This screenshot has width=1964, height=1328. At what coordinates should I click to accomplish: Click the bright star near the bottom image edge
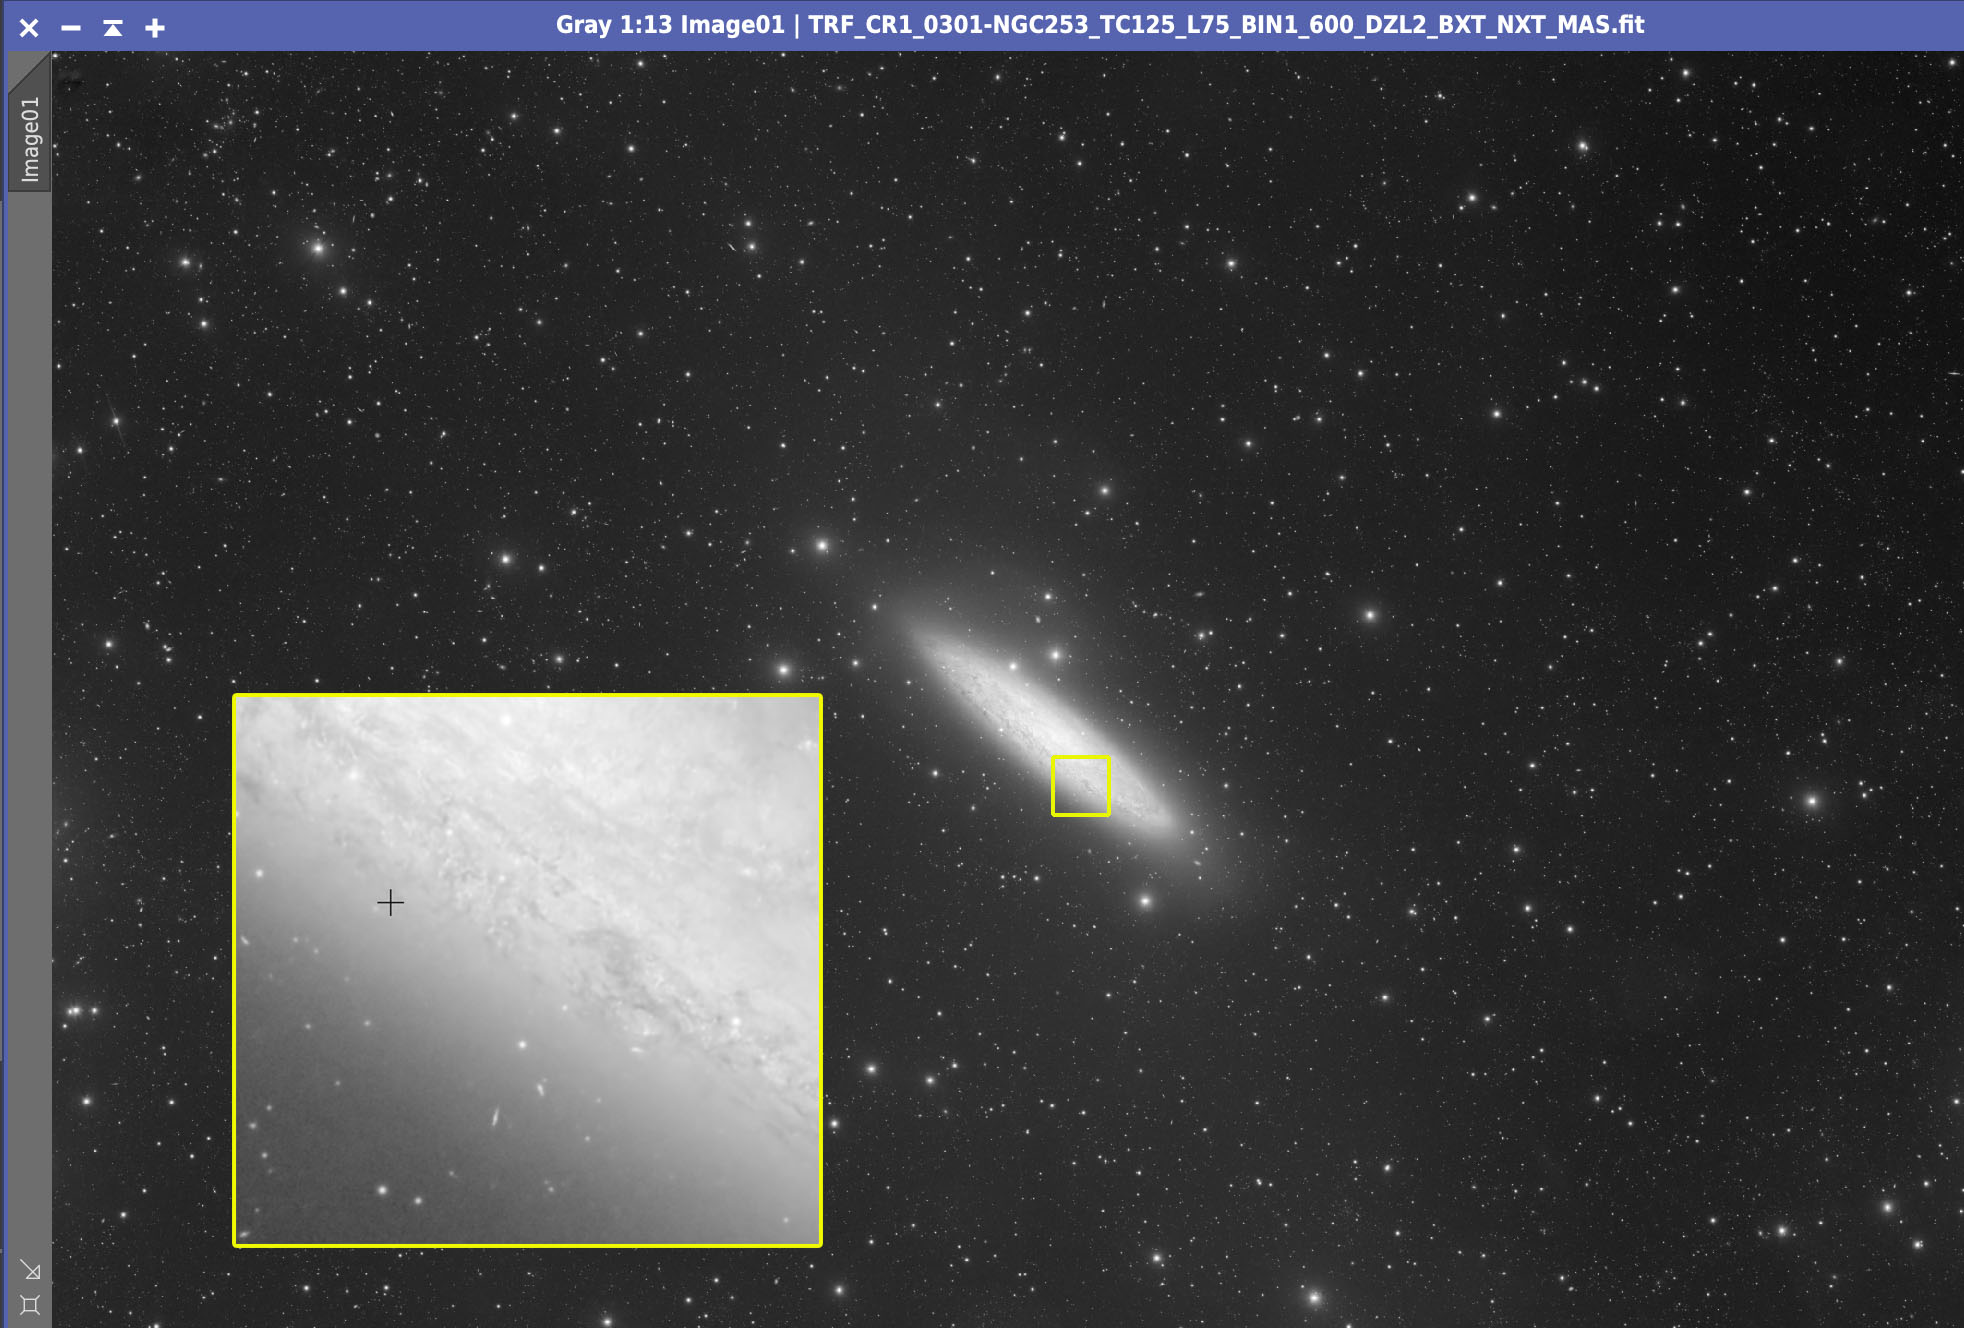tap(1314, 1298)
